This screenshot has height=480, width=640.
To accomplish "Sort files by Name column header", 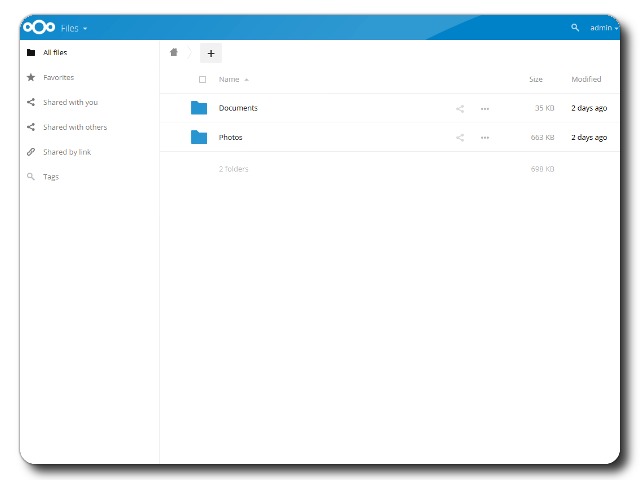I will pos(229,79).
